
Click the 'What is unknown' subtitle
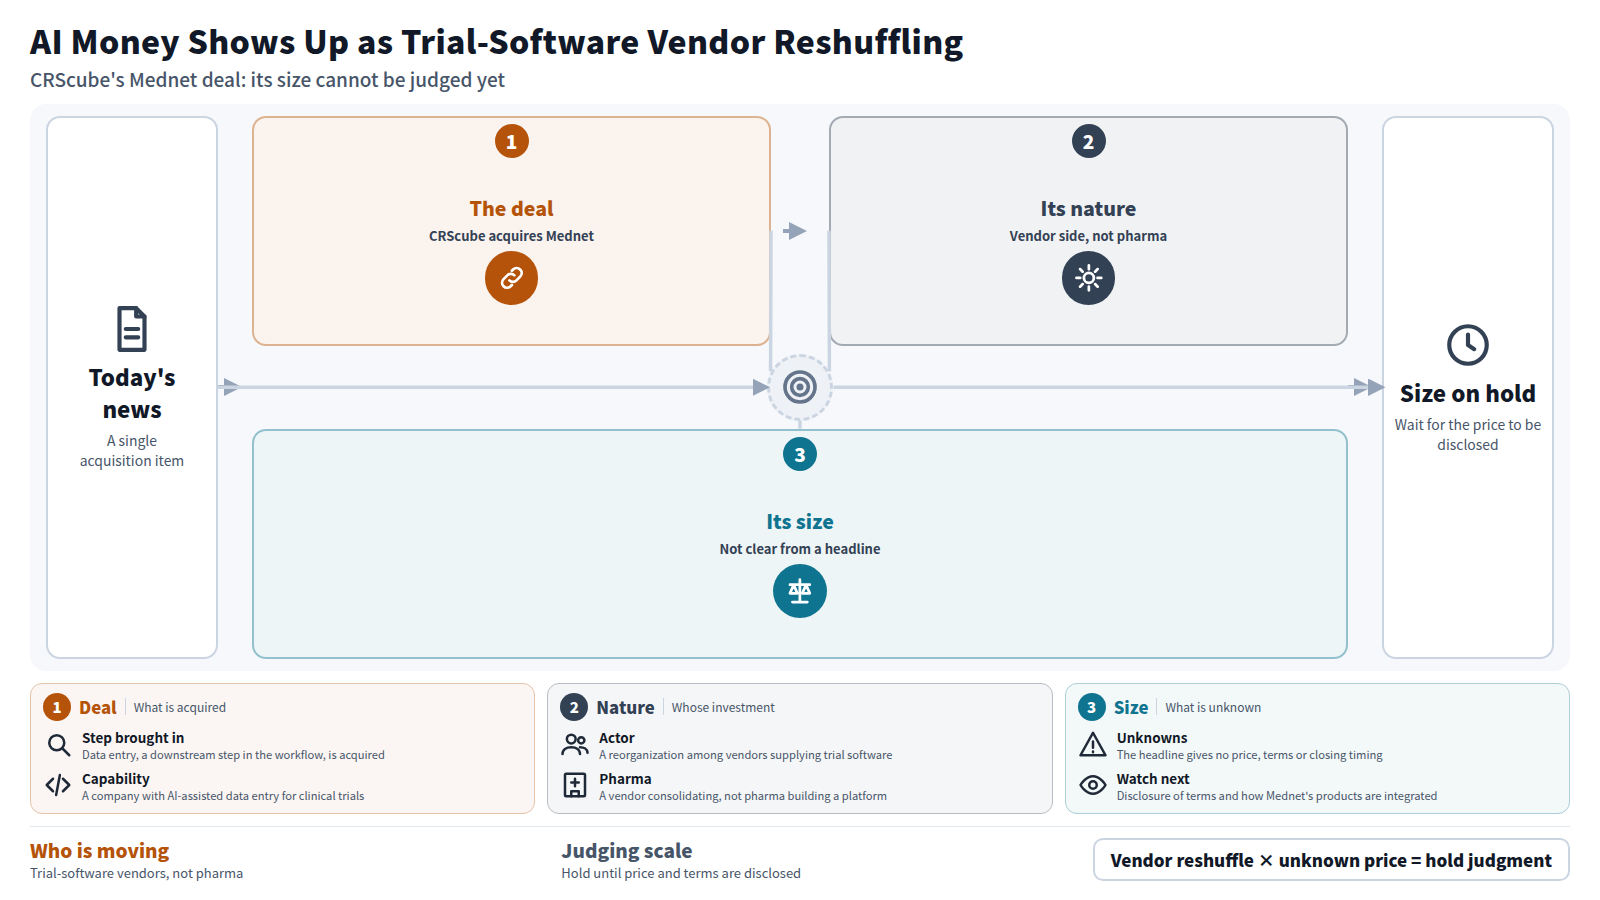[x=1213, y=708]
